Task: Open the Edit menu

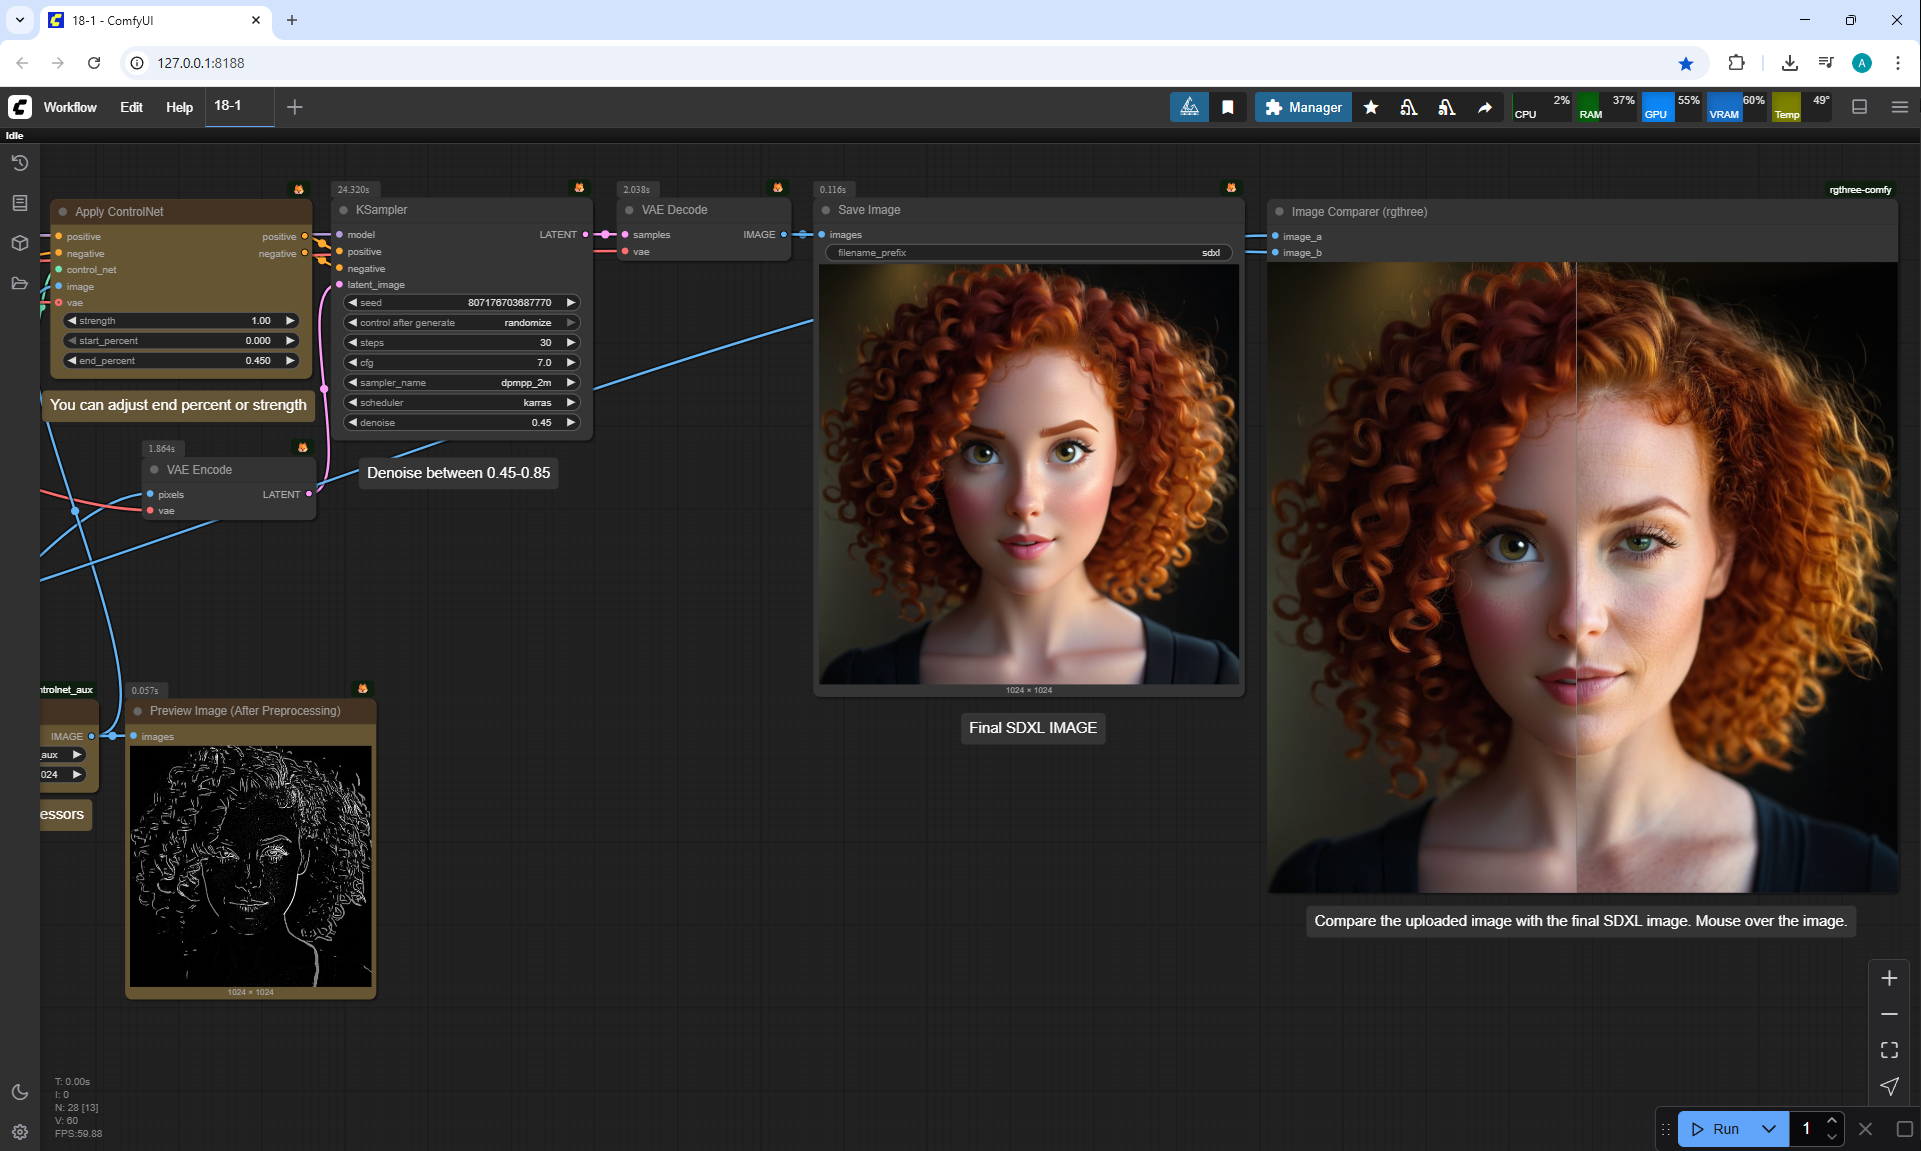Action: (131, 107)
